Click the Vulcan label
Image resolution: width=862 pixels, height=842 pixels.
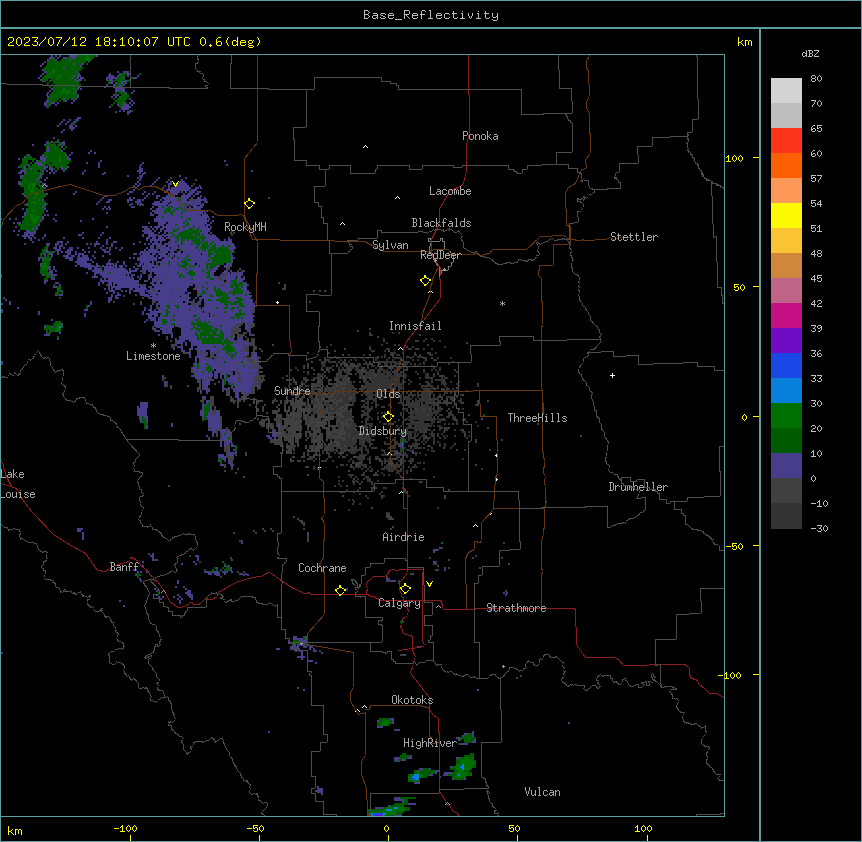542,792
